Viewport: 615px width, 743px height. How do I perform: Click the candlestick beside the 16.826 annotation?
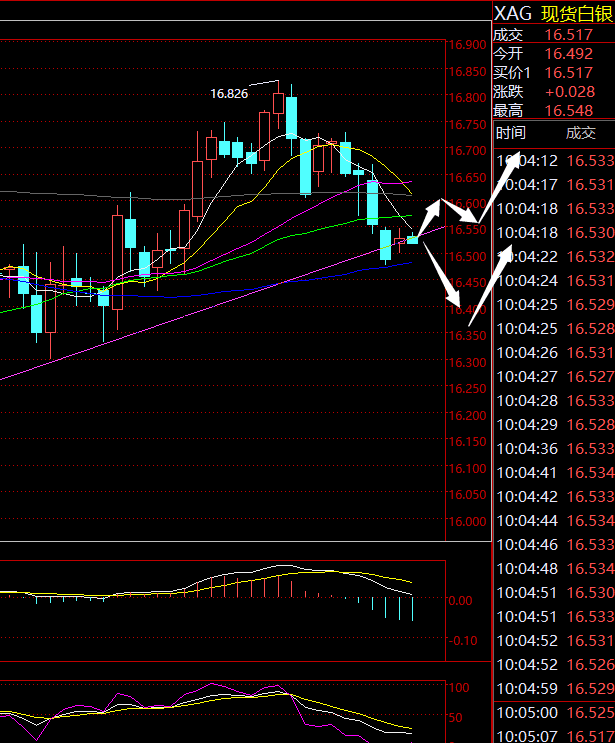tap(279, 104)
